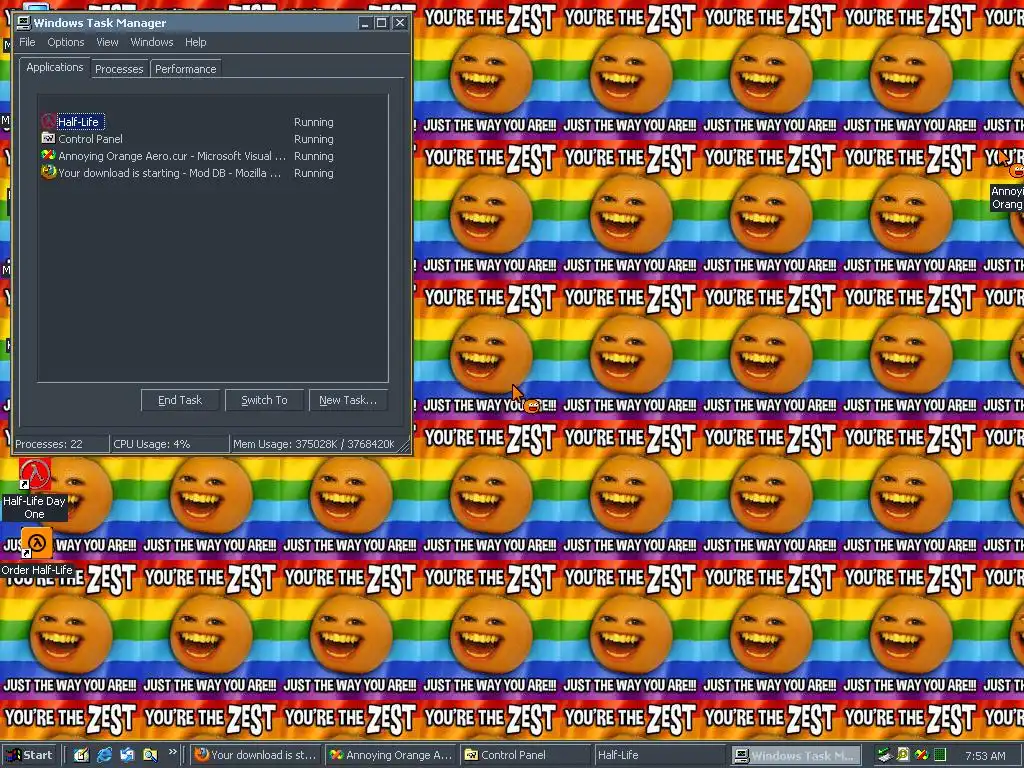Open the View menu
1024x768 pixels.
107,42
